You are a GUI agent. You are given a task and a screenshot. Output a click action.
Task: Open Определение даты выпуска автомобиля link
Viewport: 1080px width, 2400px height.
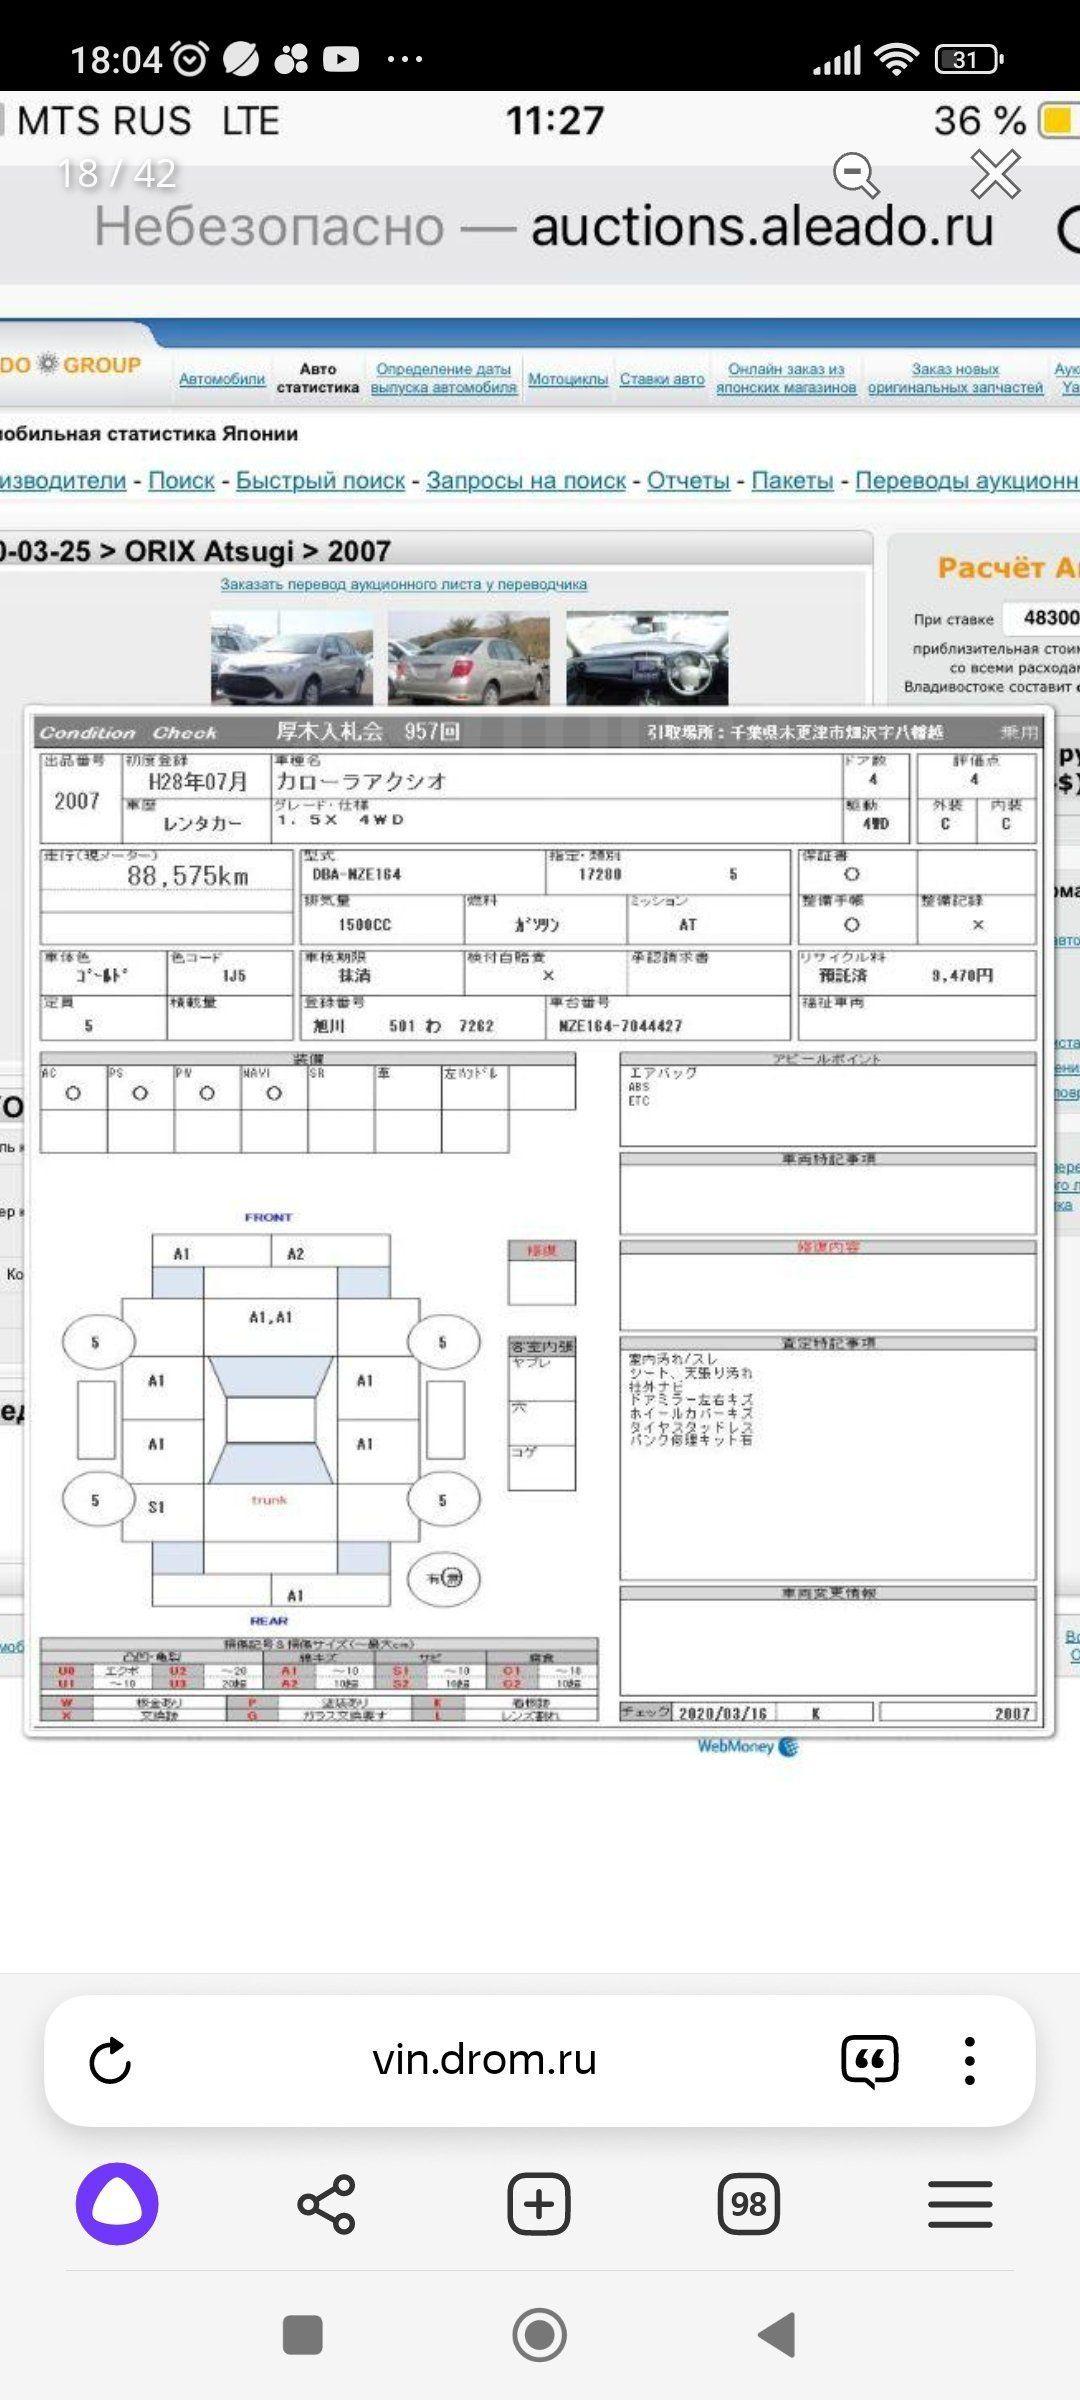click(444, 378)
